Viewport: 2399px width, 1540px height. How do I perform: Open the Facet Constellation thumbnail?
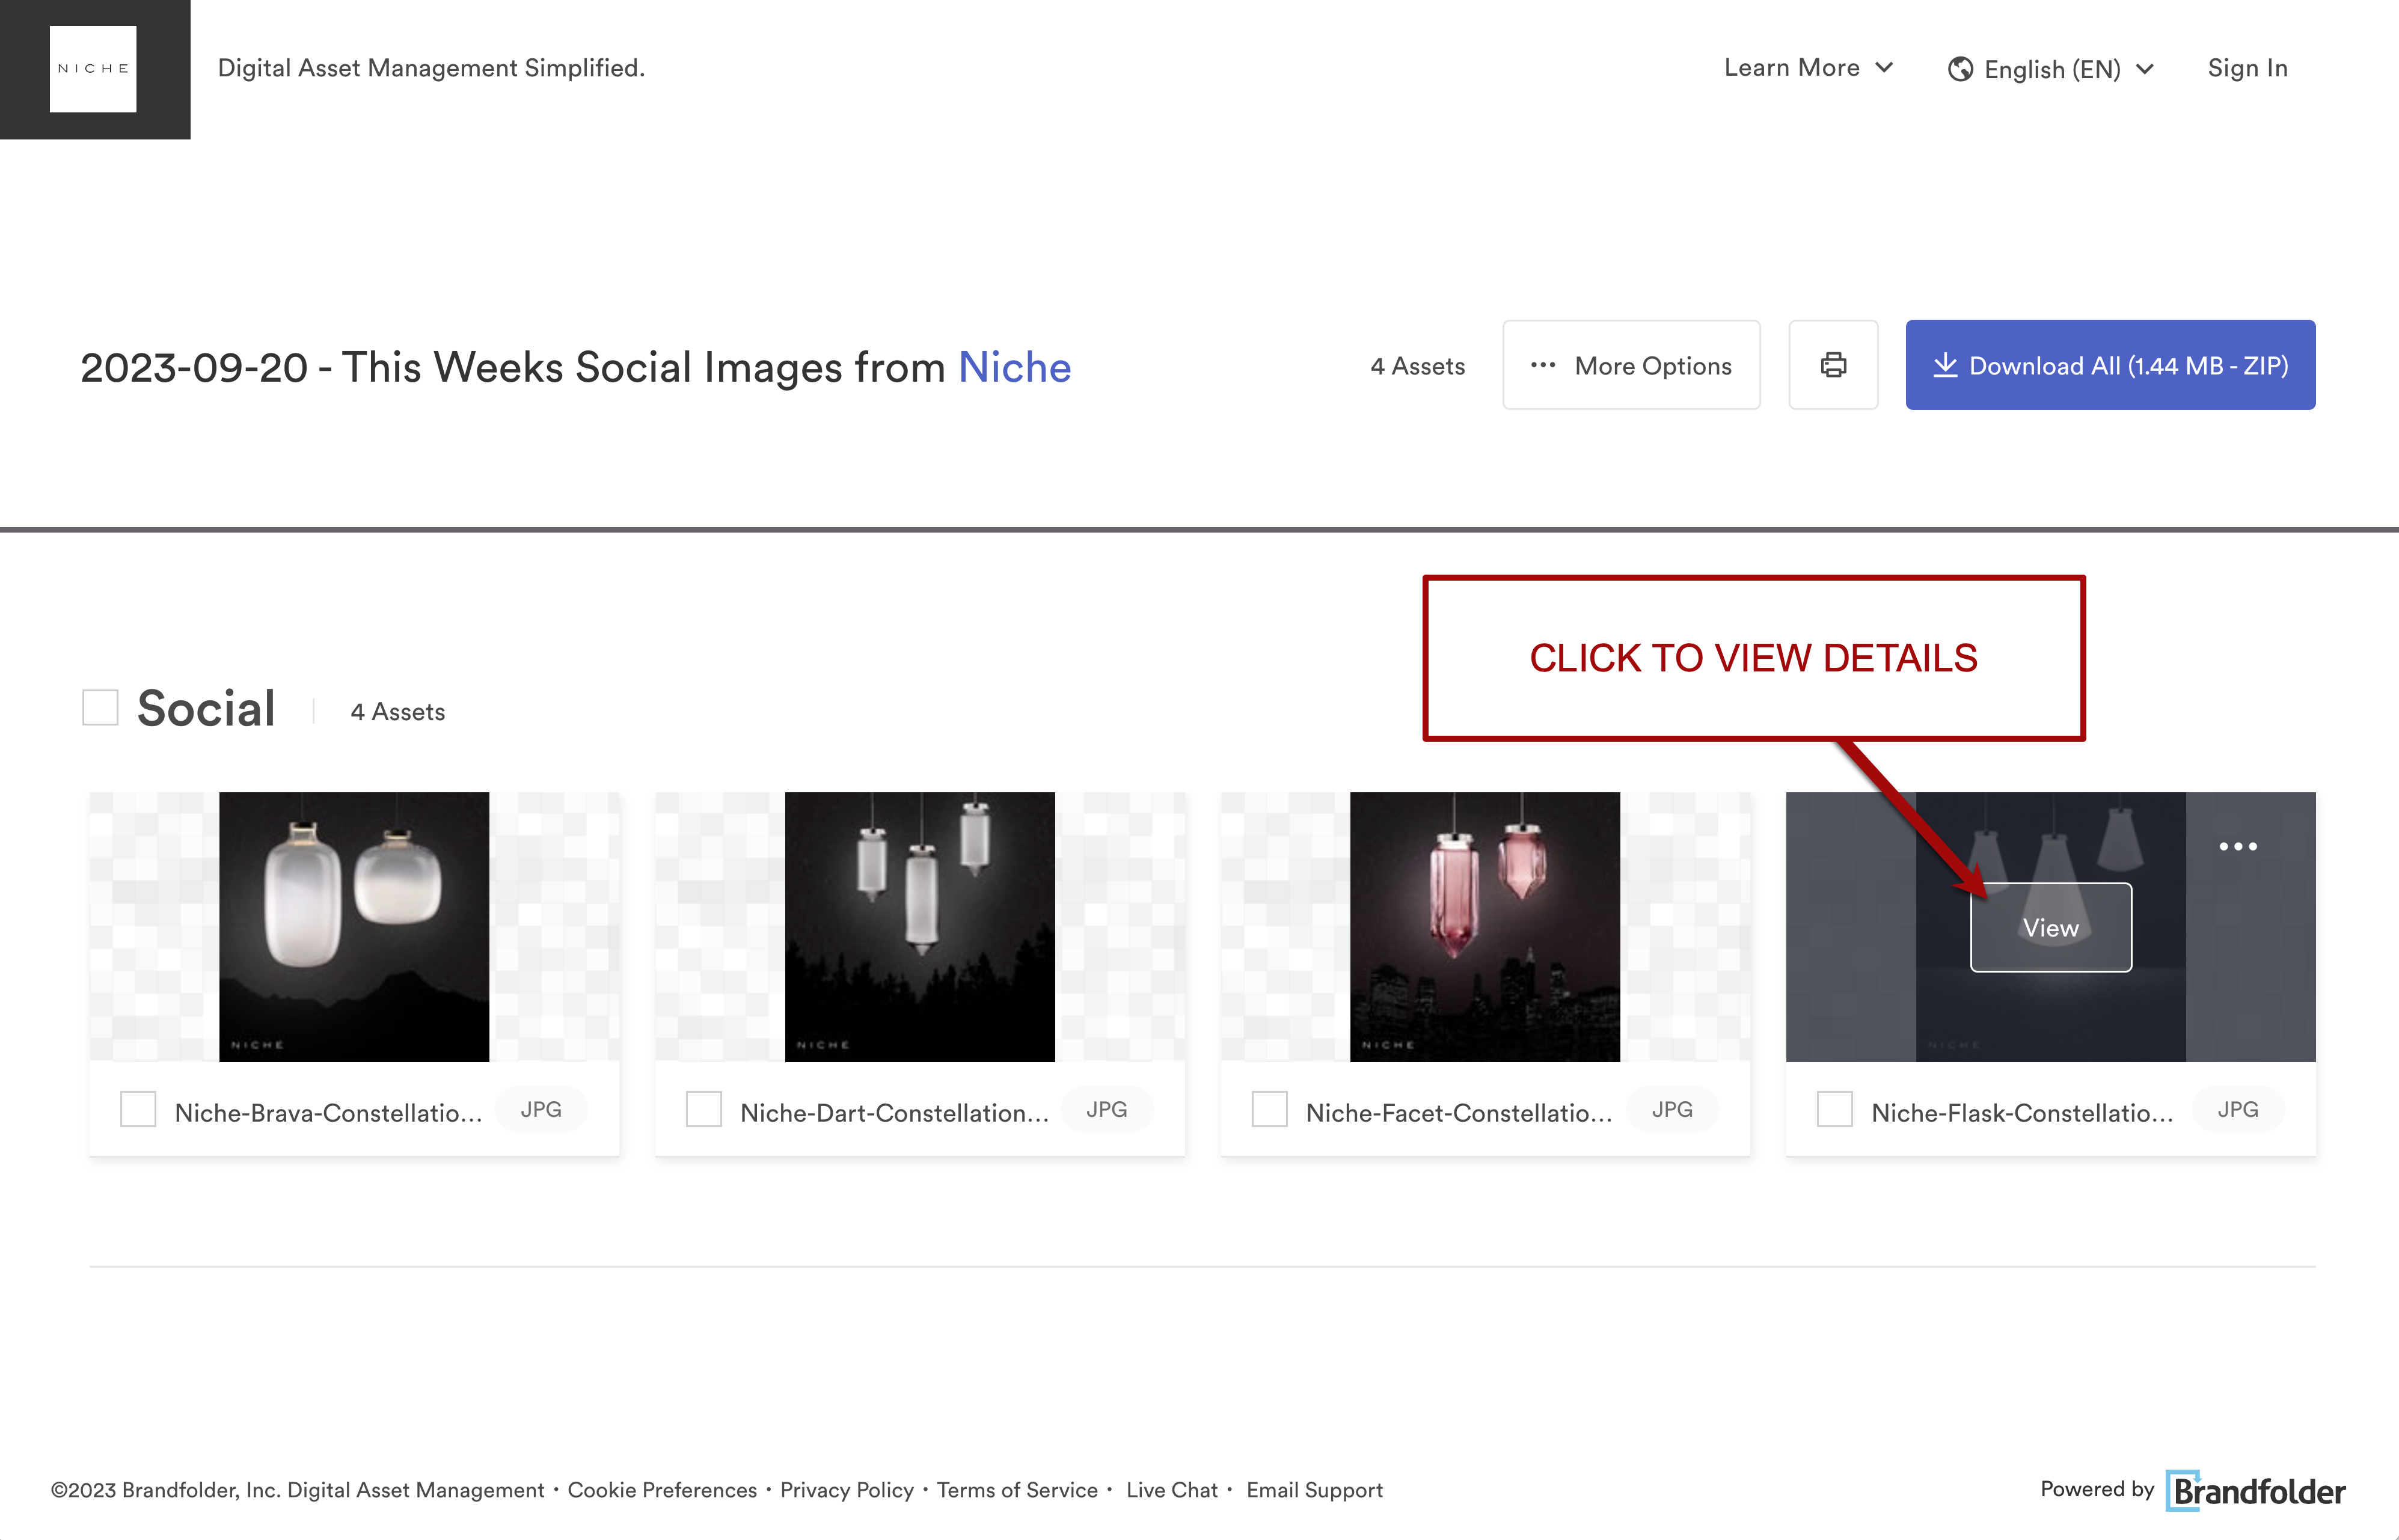(1485, 927)
